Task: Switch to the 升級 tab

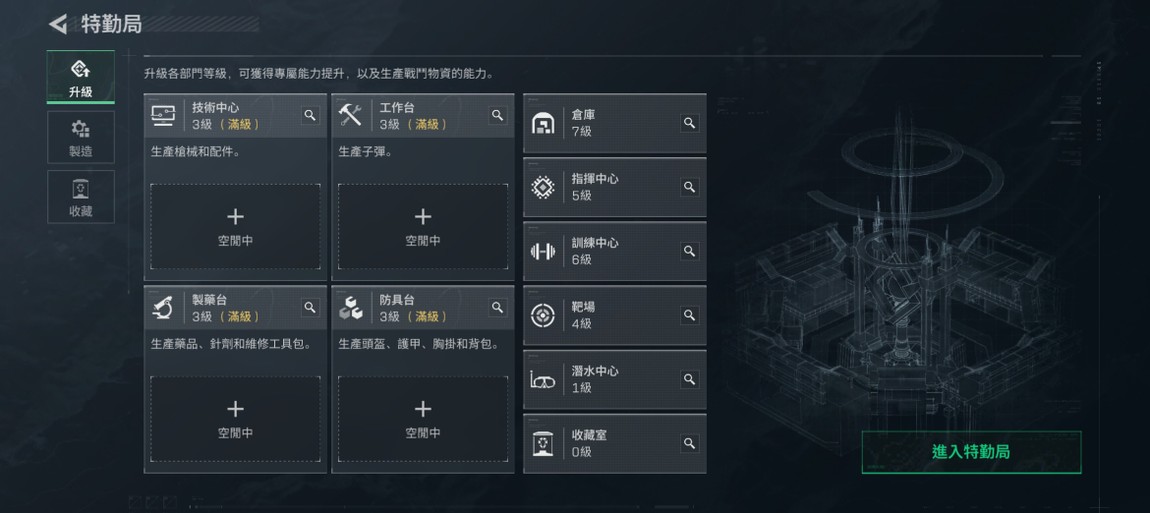Action: [81, 77]
